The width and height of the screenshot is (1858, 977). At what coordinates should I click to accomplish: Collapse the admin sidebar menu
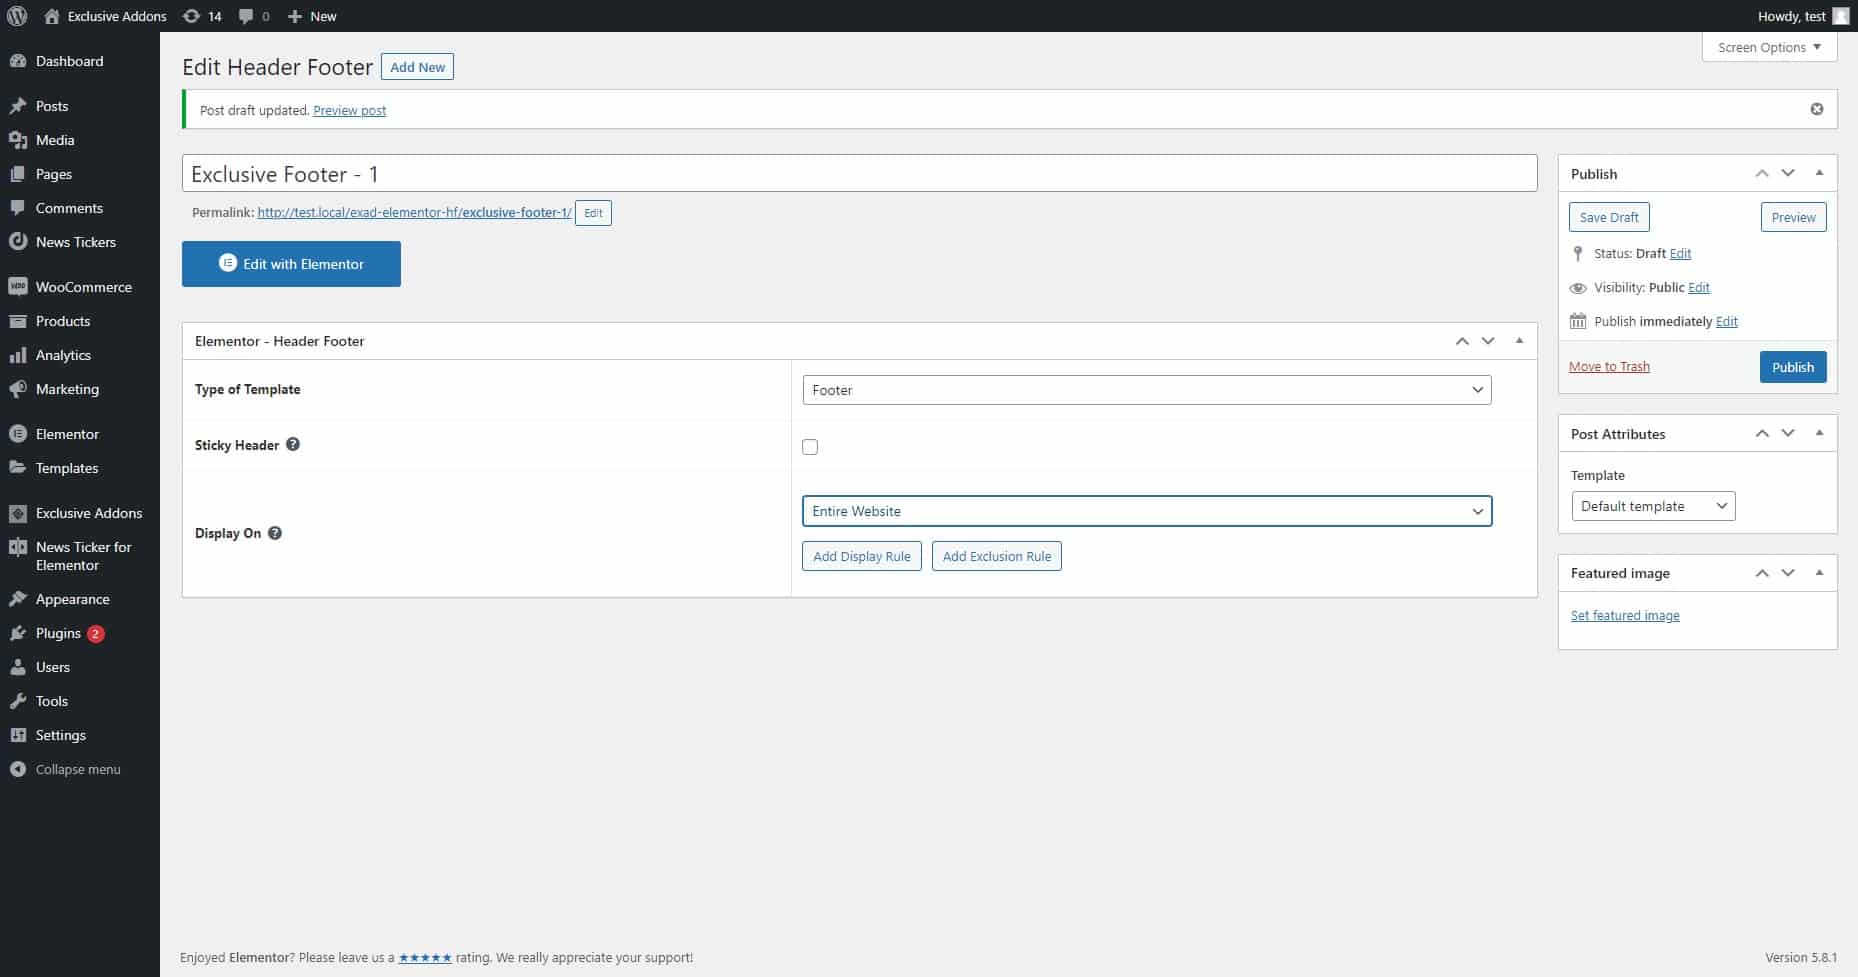click(x=80, y=769)
